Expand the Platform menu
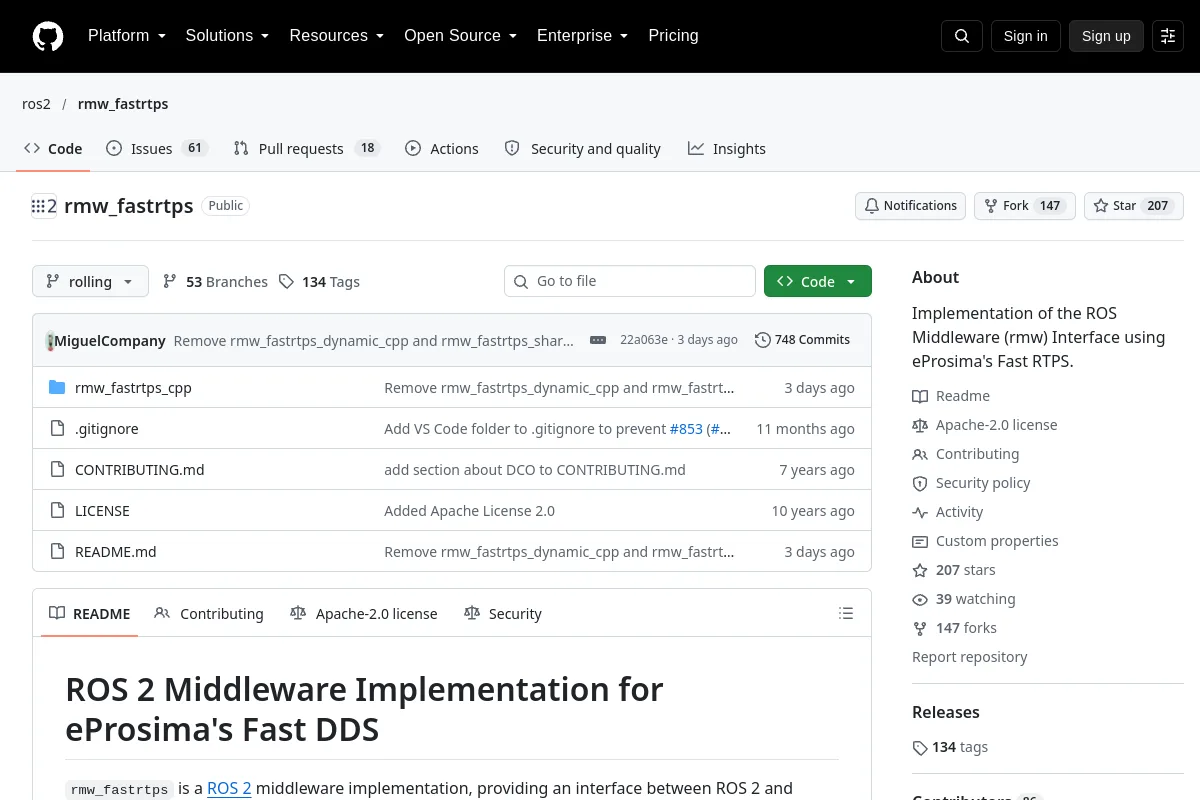 [126, 36]
